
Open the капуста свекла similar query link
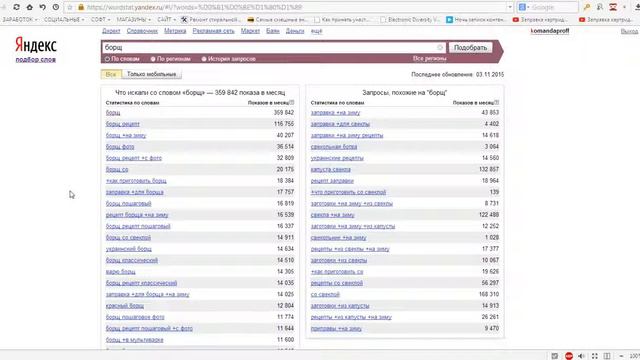[331, 169]
